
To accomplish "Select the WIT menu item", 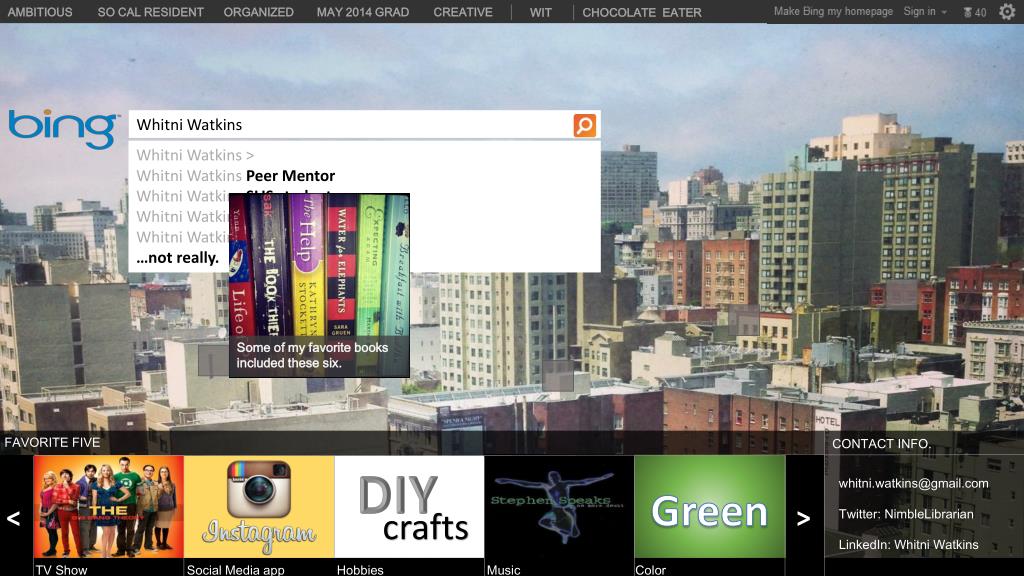I will point(541,12).
